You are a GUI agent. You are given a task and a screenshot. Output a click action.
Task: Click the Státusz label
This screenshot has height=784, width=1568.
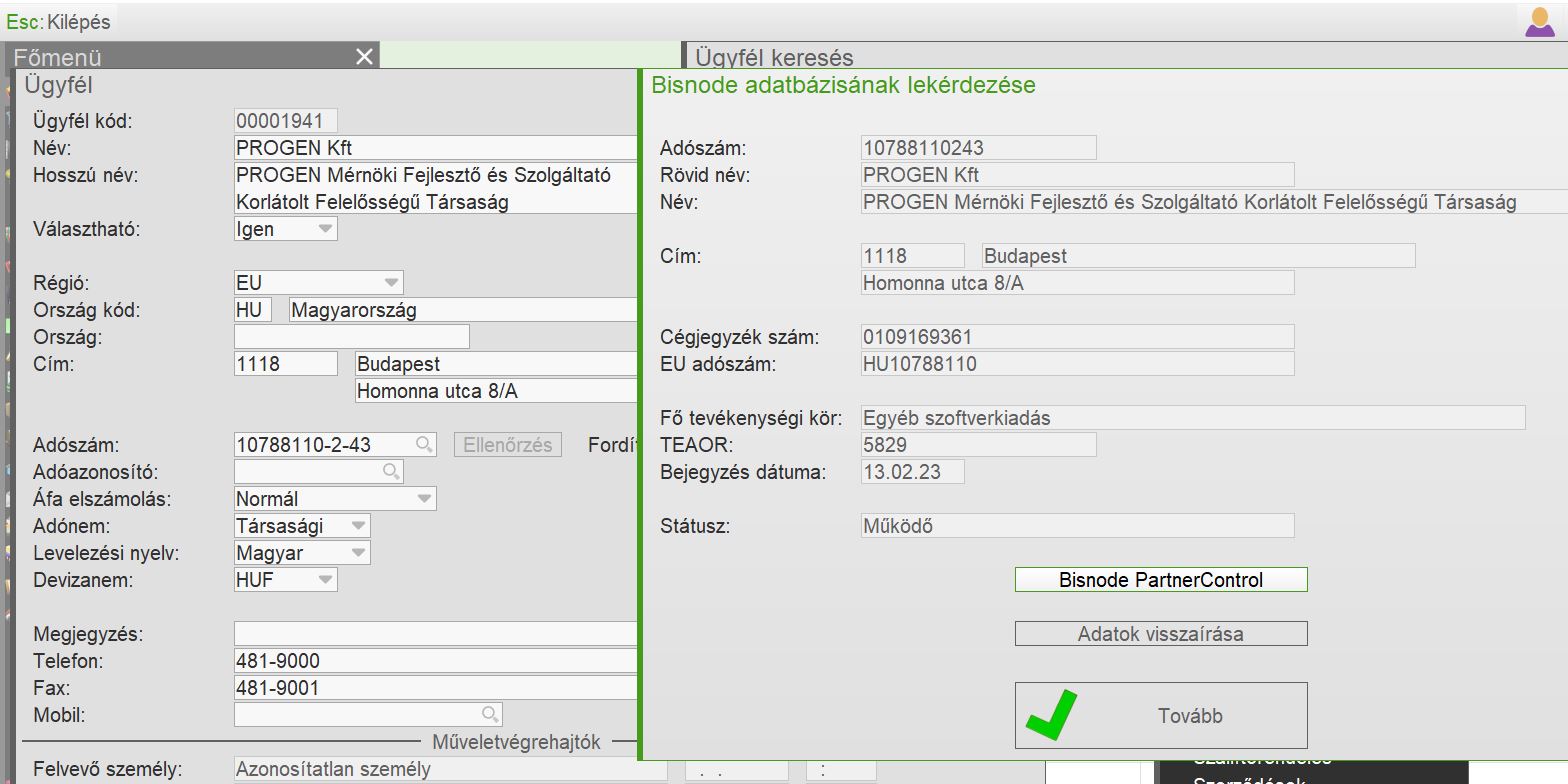click(x=695, y=526)
